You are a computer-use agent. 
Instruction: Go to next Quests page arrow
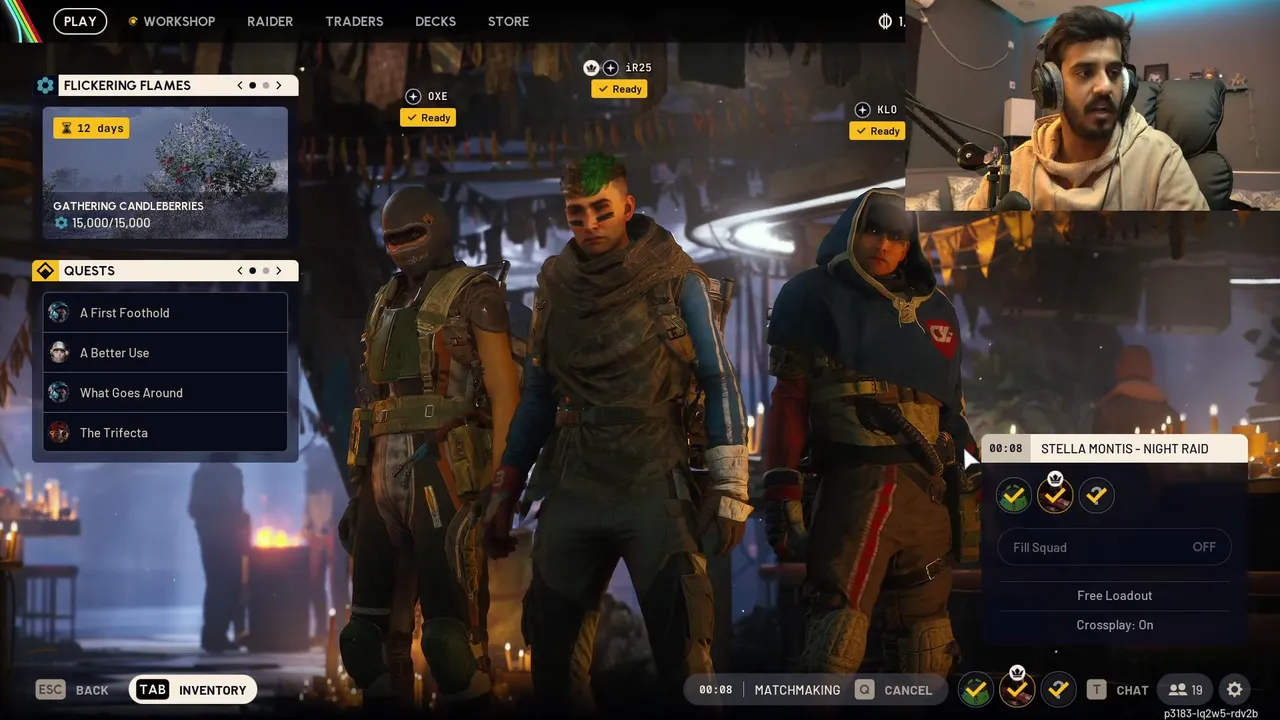pos(279,271)
